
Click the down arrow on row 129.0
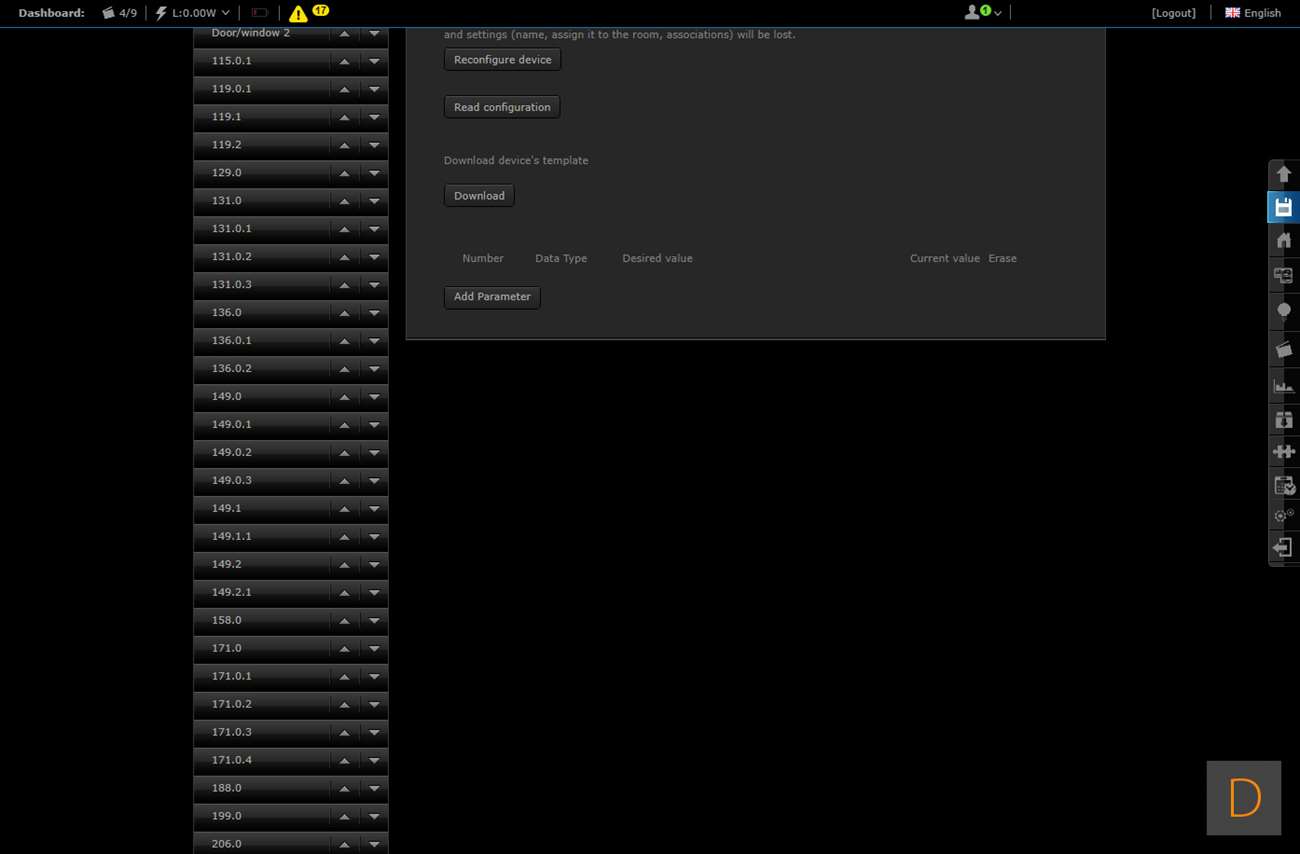pos(374,173)
